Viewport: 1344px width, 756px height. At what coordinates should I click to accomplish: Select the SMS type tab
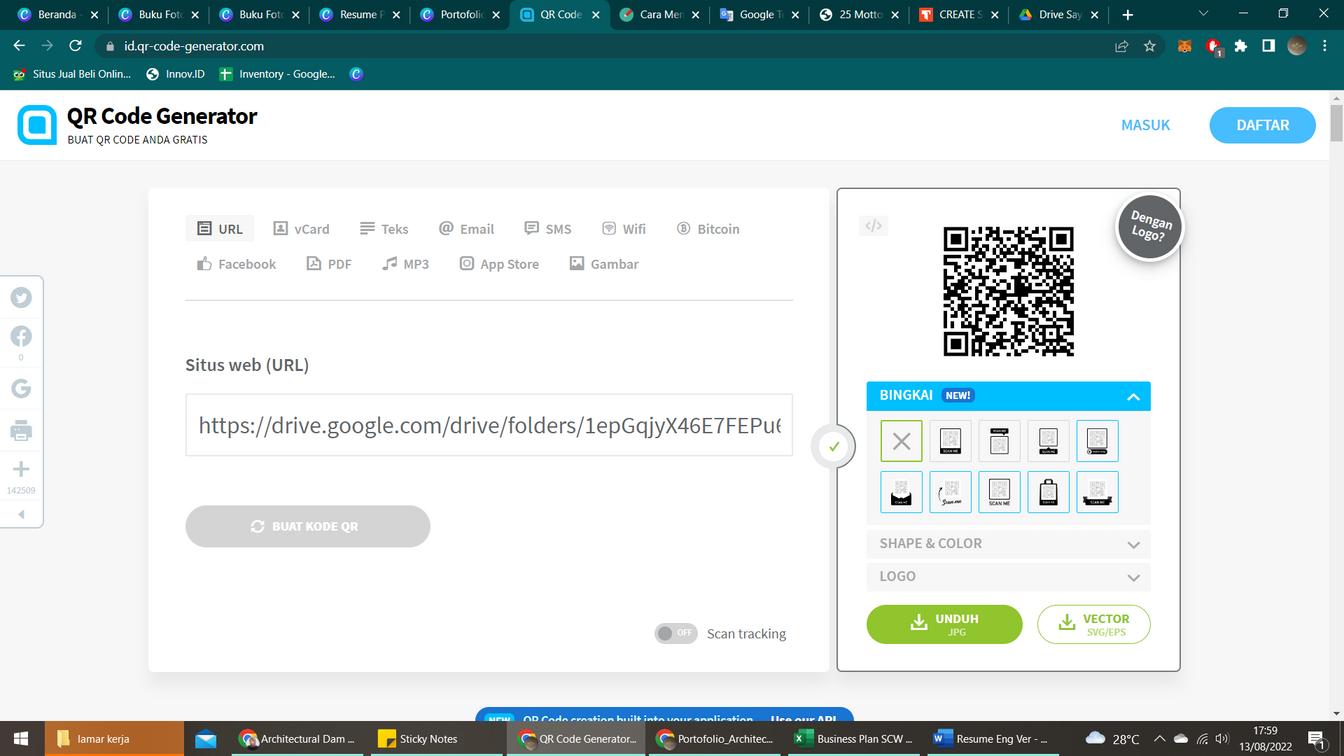(548, 229)
